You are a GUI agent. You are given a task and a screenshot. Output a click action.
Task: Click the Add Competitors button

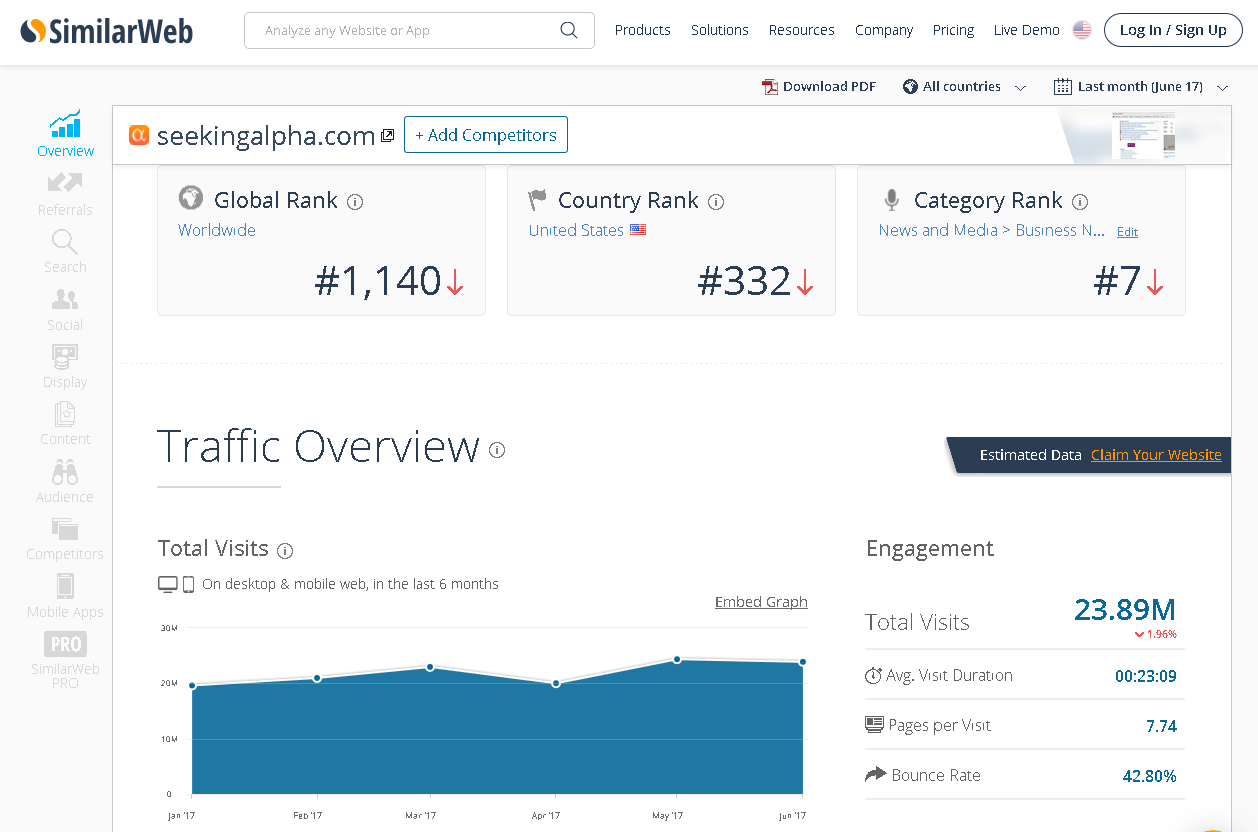486,135
